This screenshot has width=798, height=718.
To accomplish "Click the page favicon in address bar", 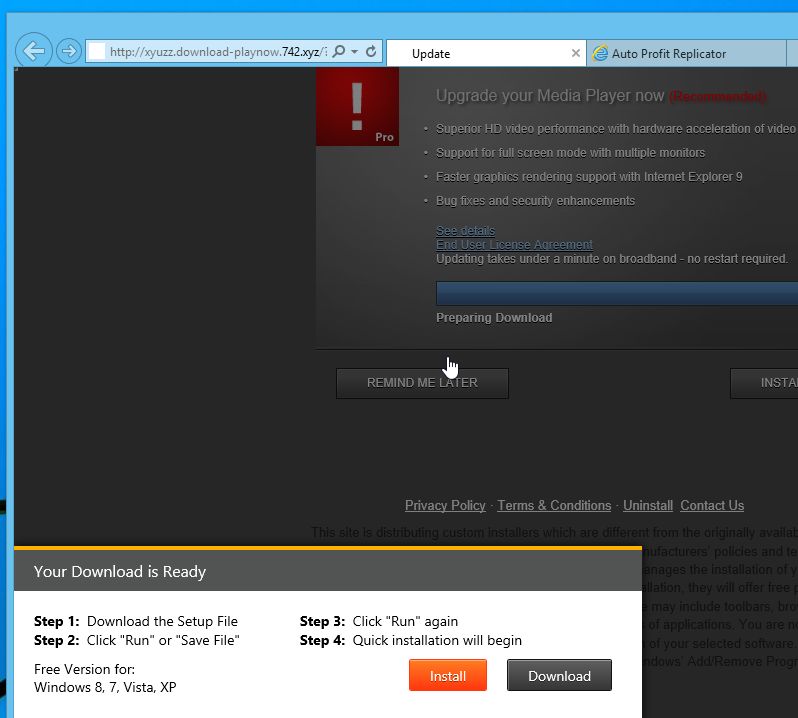I will [97, 51].
